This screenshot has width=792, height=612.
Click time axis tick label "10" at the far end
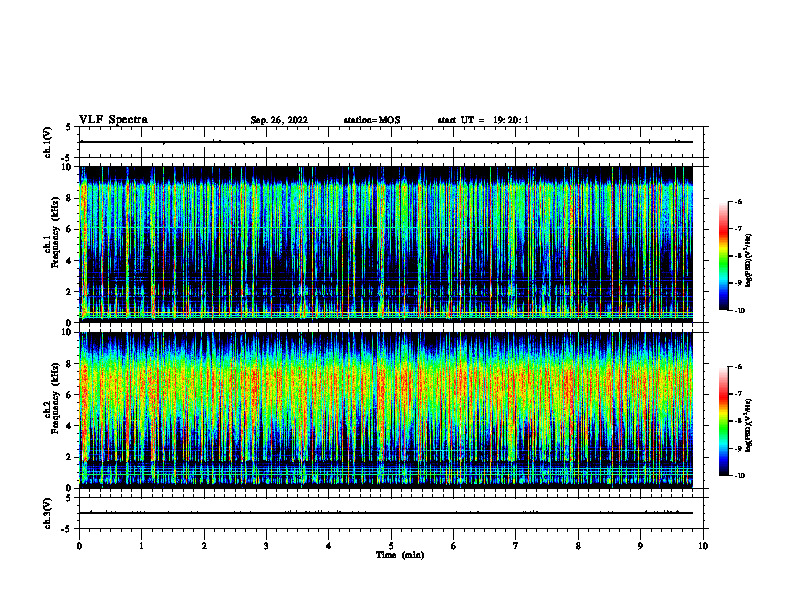[x=703, y=546]
